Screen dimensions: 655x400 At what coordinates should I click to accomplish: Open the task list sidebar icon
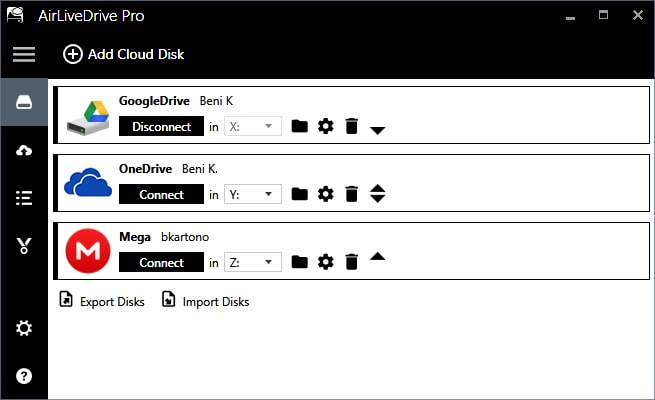[x=24, y=198]
